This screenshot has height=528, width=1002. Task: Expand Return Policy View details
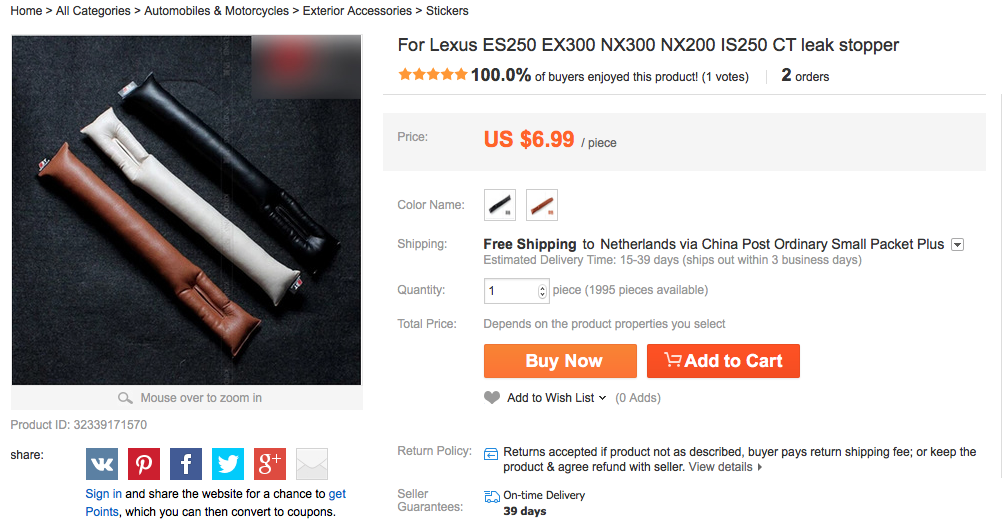click(x=725, y=467)
